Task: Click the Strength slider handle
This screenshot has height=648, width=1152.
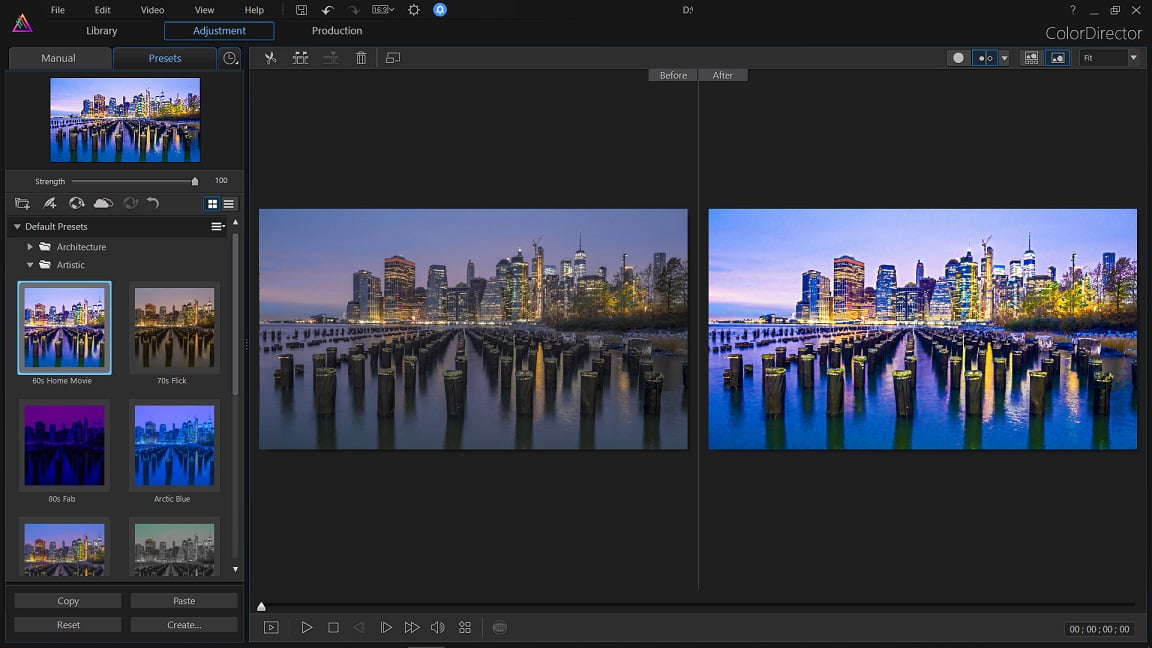Action: (195, 181)
